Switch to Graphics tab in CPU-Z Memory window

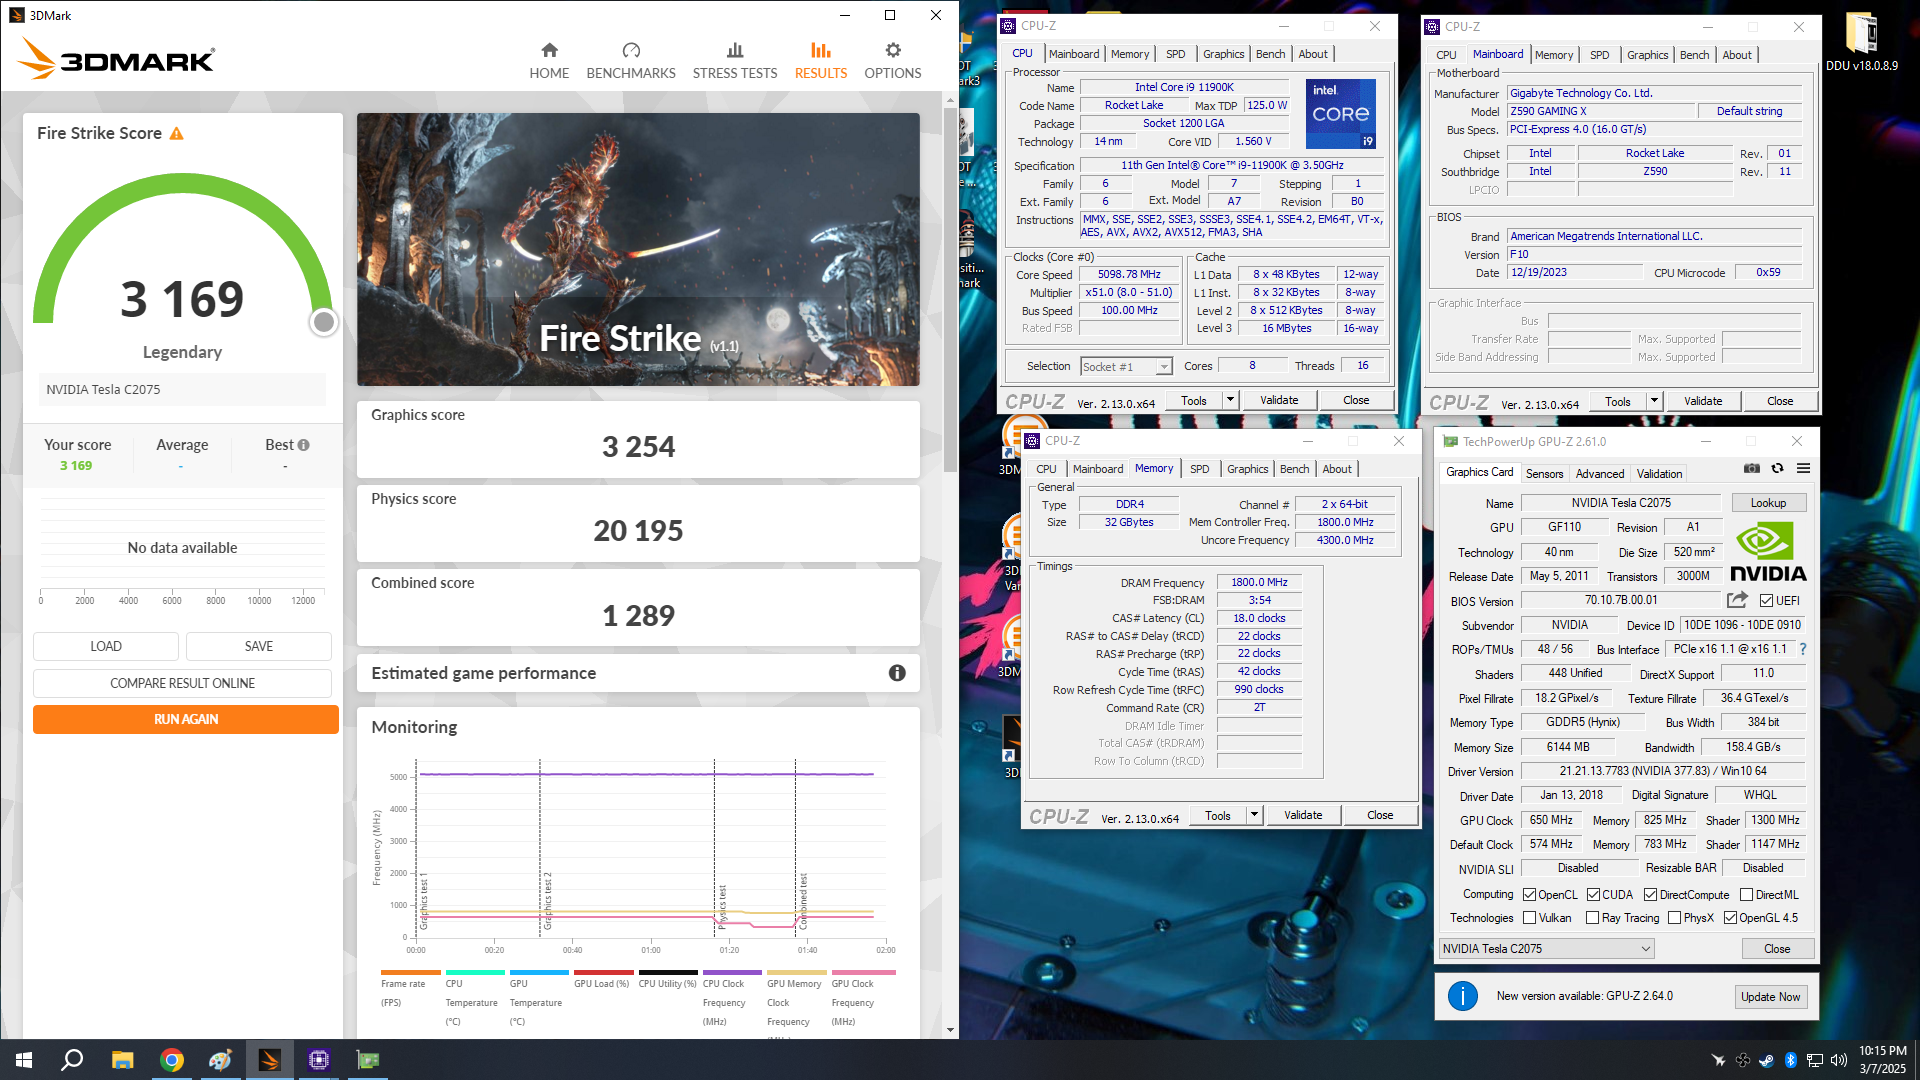[x=1248, y=469]
